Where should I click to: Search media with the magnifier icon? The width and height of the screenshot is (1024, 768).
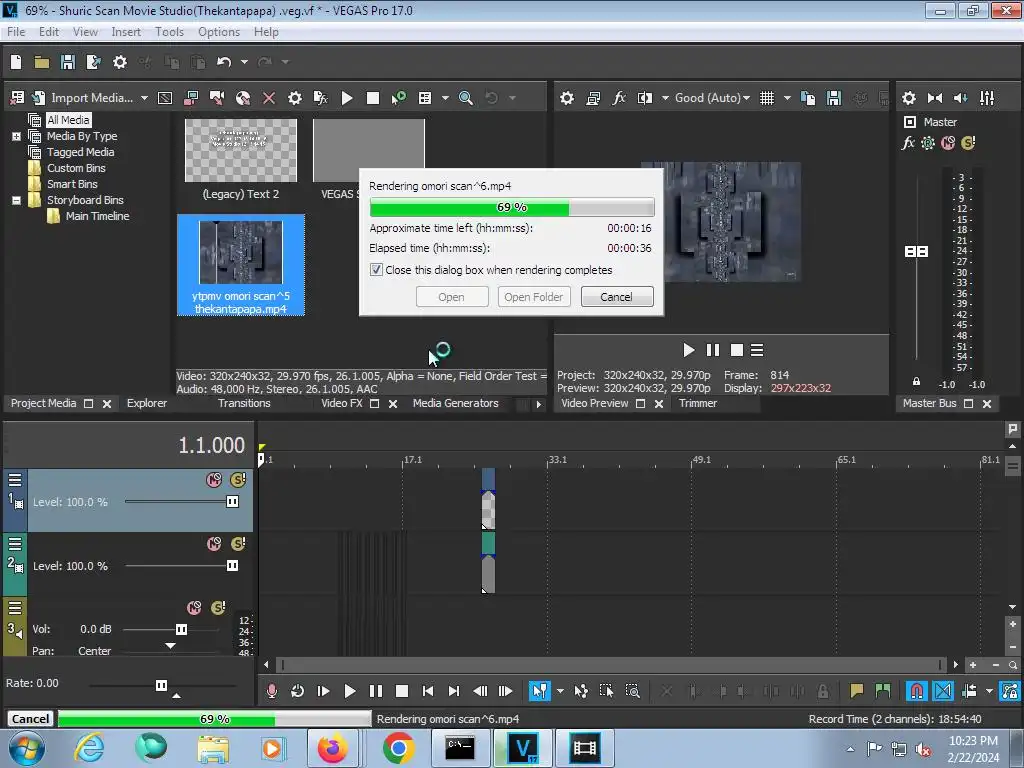[466, 98]
